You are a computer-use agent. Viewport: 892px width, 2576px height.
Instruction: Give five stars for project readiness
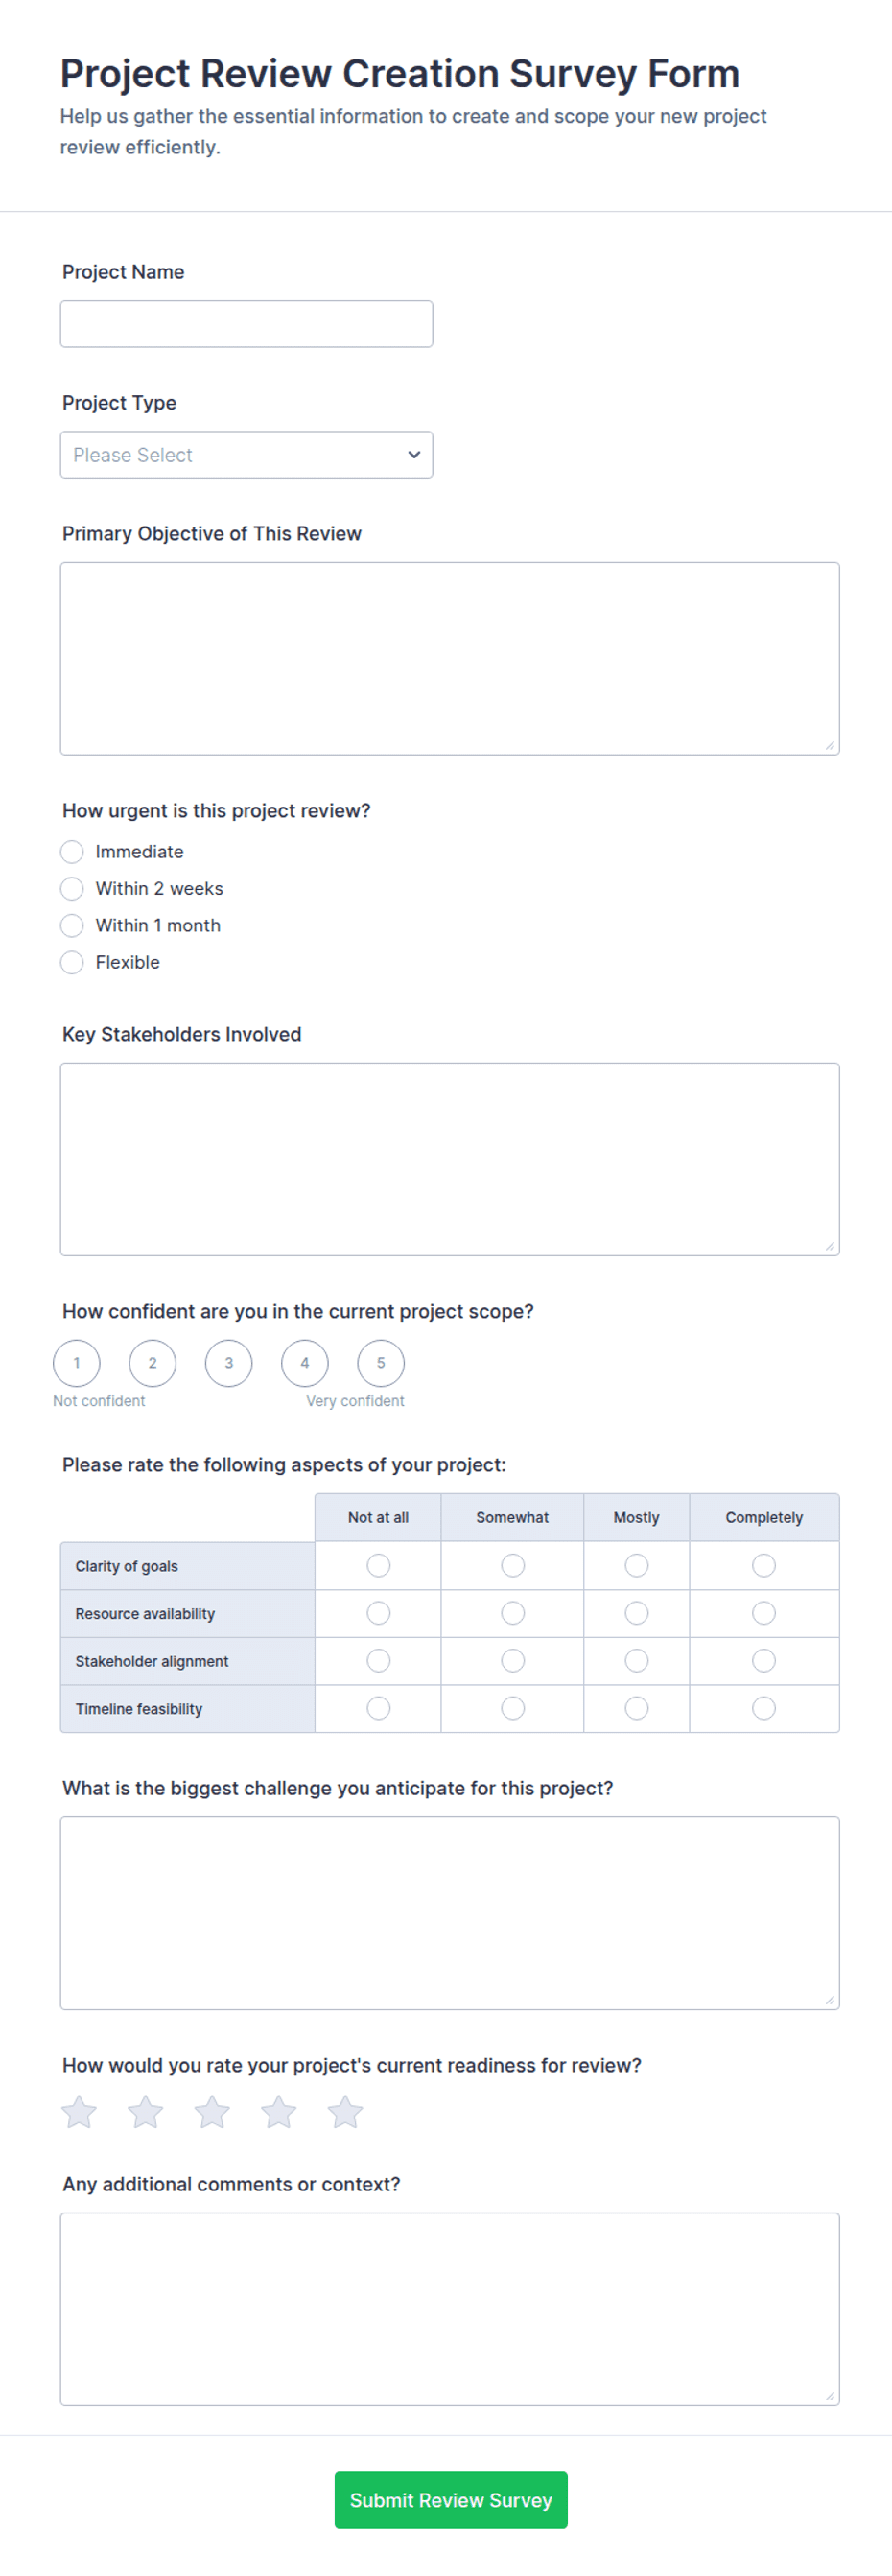[x=345, y=2112]
